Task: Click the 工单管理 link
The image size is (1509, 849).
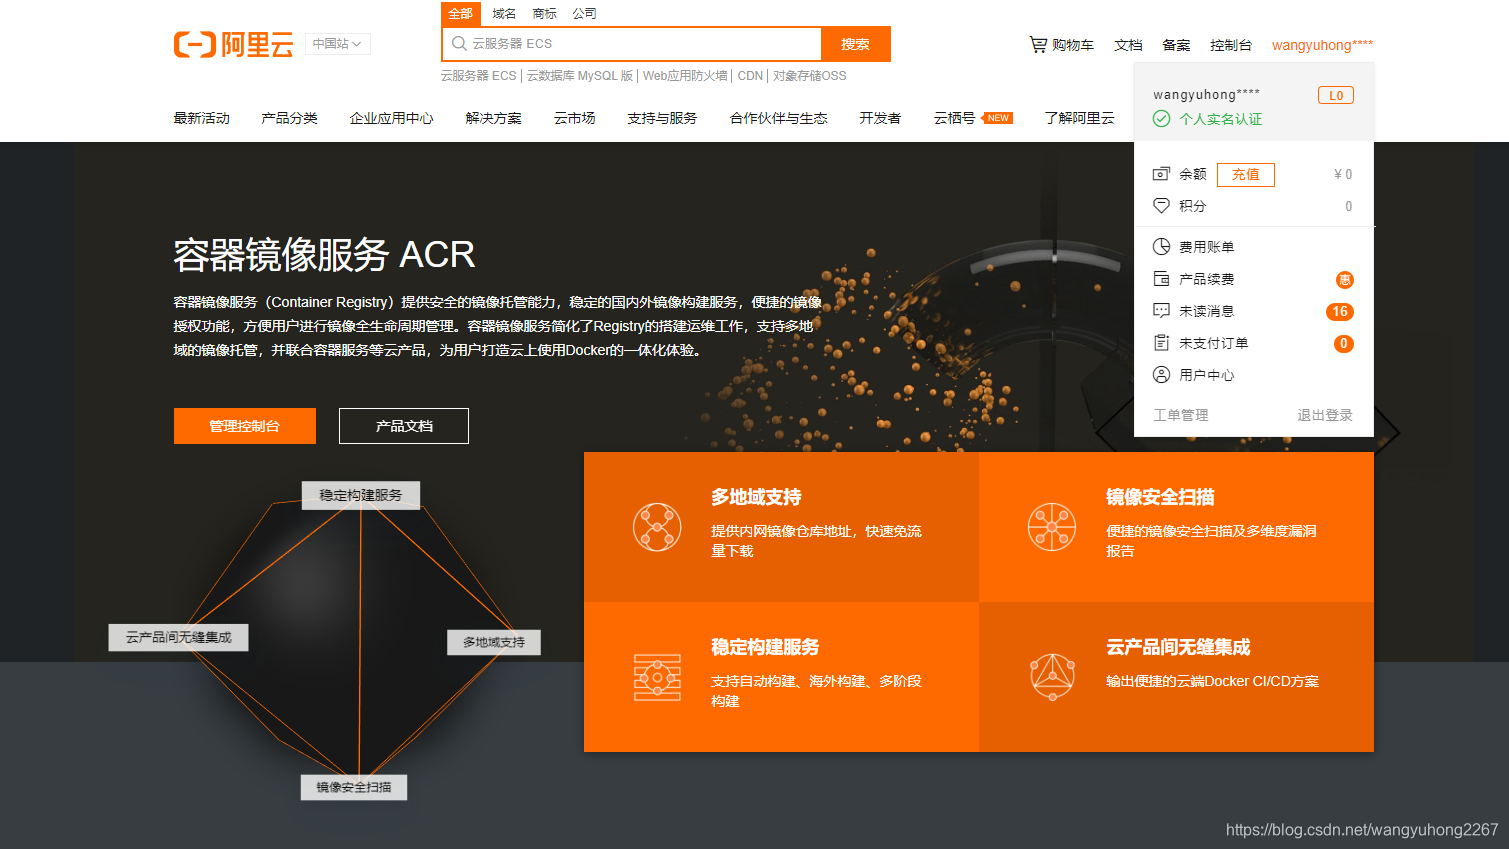Action: point(1181,415)
